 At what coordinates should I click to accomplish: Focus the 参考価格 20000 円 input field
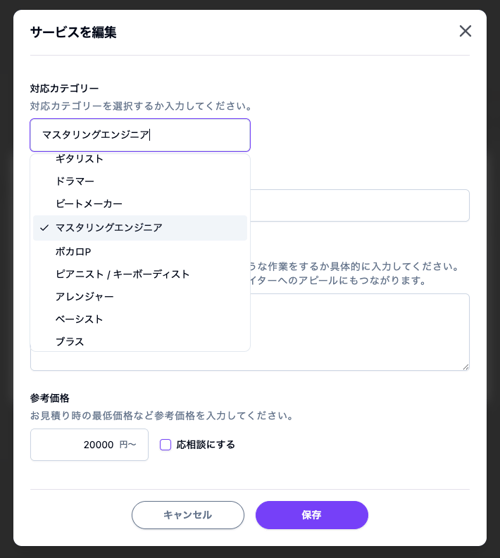pyautogui.click(x=89, y=444)
